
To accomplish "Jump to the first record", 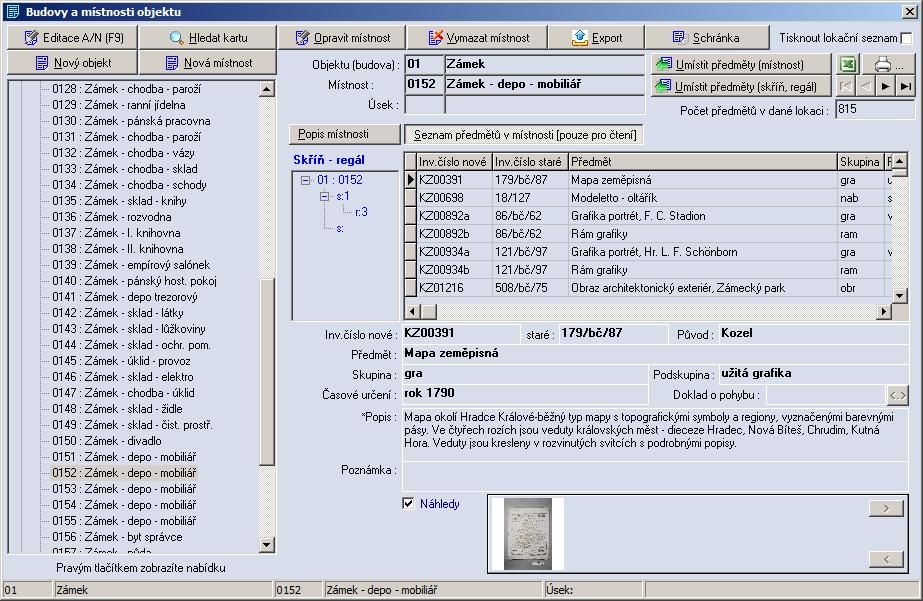I will pyautogui.click(x=846, y=87).
